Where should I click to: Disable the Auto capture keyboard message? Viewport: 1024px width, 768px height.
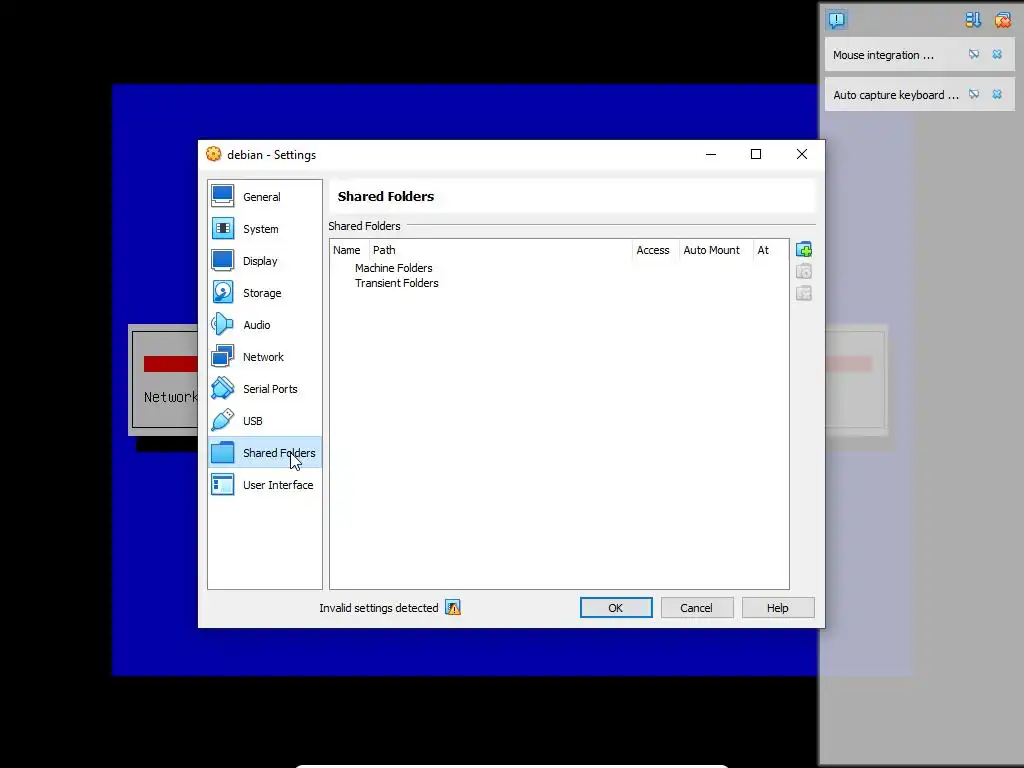pos(974,94)
